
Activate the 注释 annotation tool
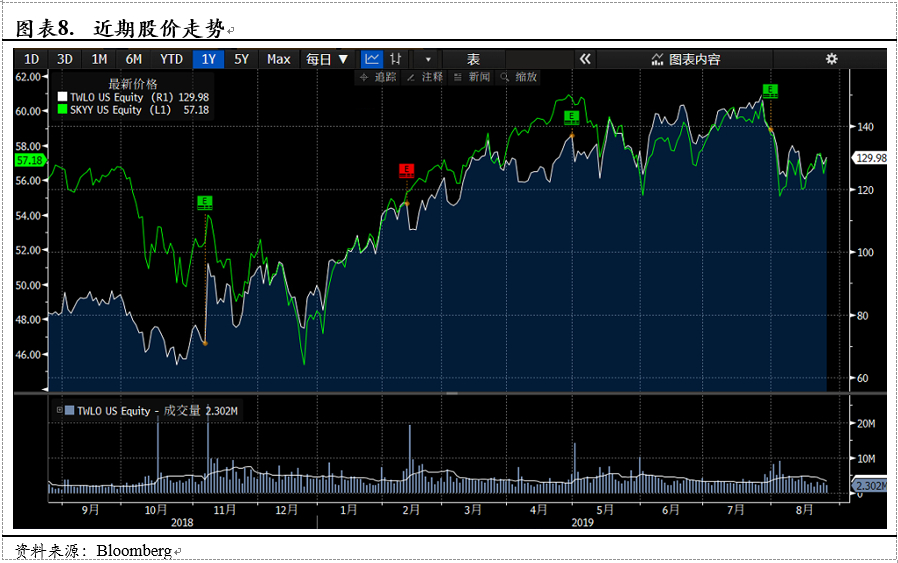point(425,77)
